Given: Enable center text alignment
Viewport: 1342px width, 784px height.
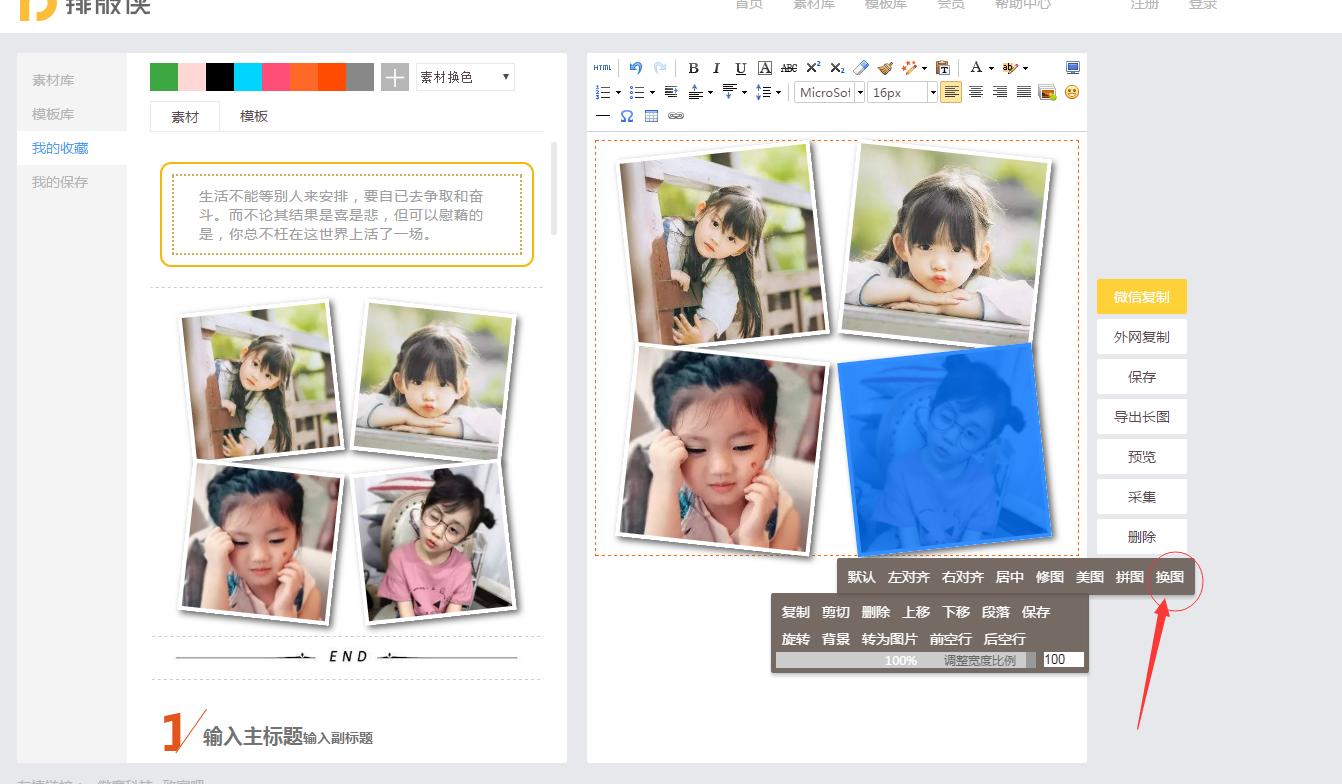Looking at the screenshot, I should [975, 91].
